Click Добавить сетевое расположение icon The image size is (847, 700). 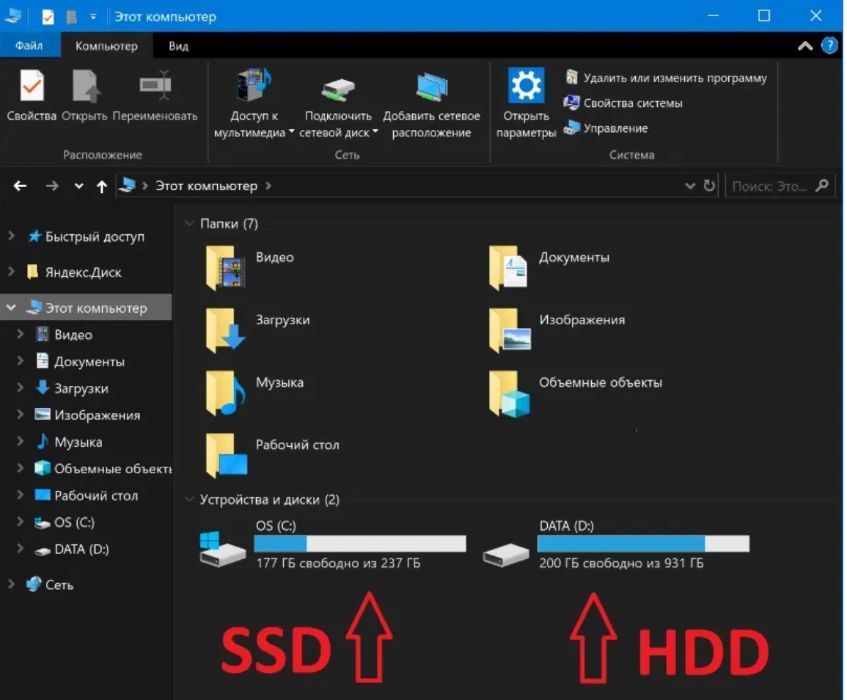pyautogui.click(x=432, y=87)
